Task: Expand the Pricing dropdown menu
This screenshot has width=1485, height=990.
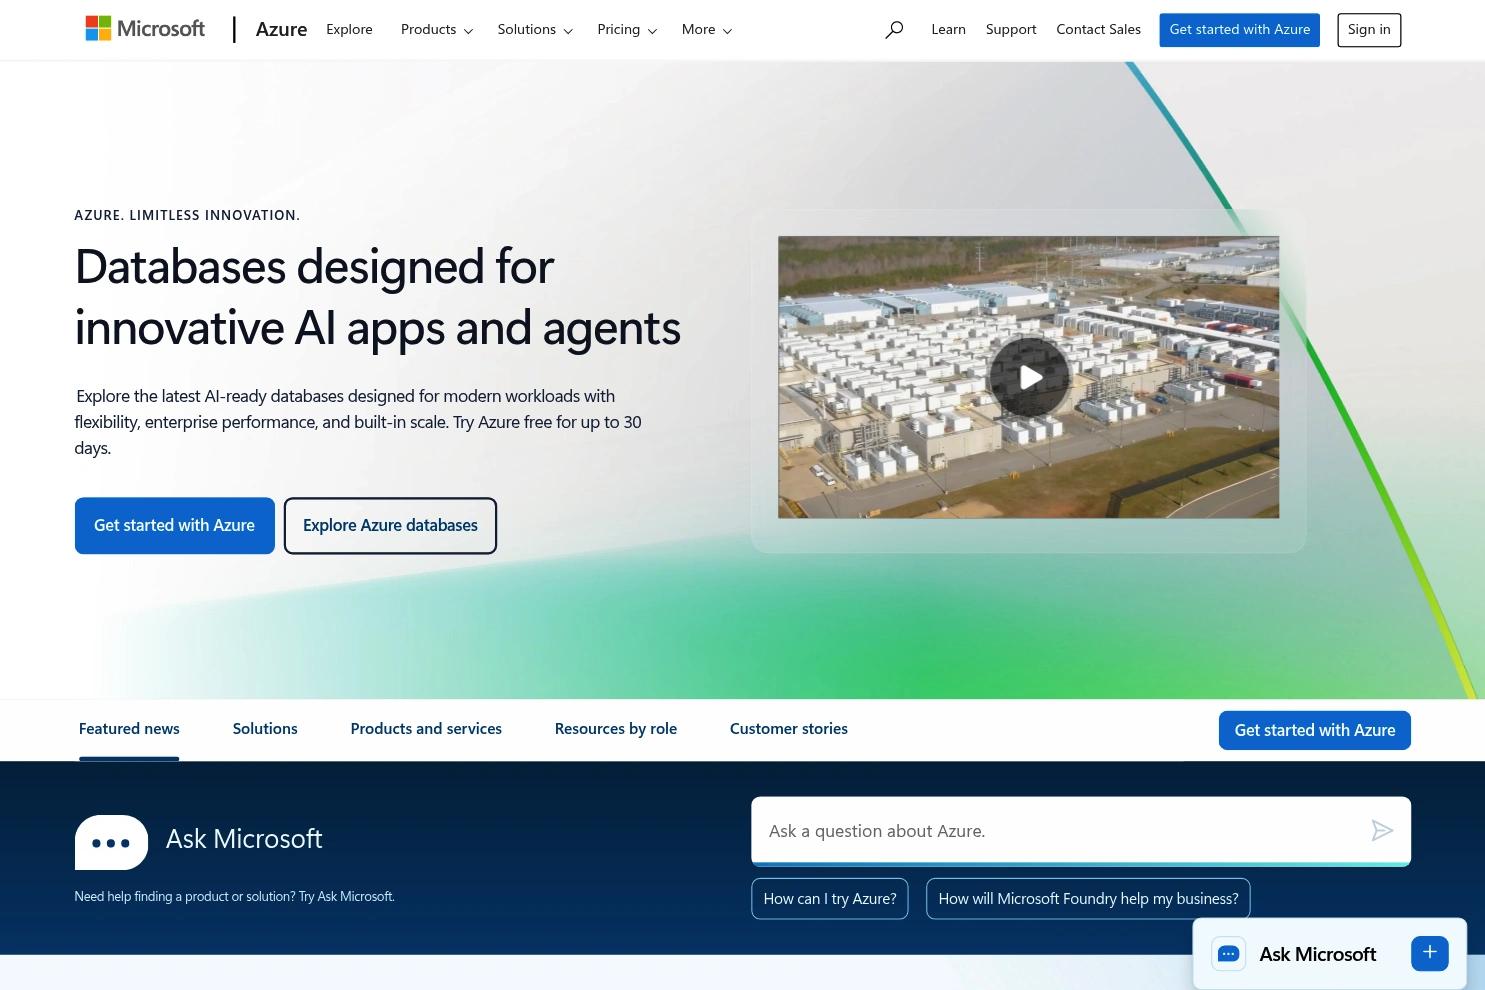Action: [x=627, y=30]
